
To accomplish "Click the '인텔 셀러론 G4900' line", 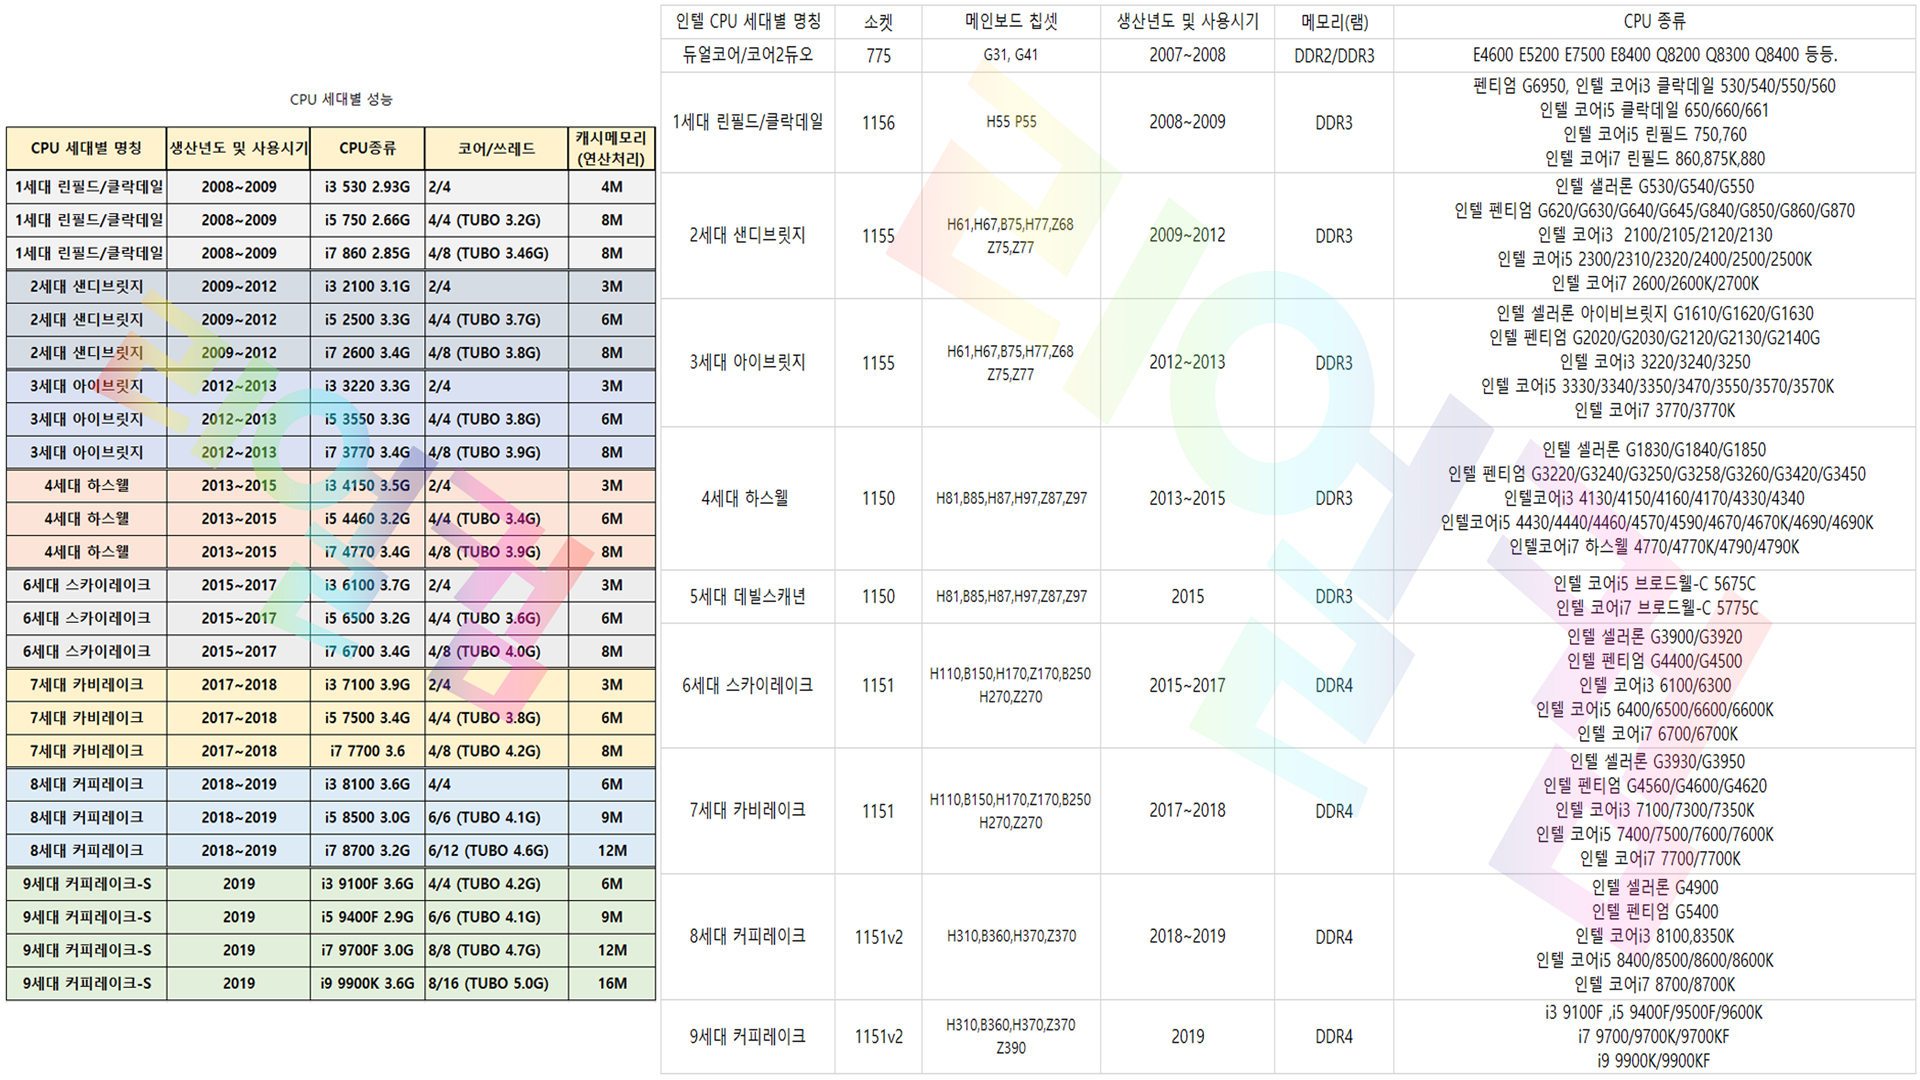I will point(1655,888).
